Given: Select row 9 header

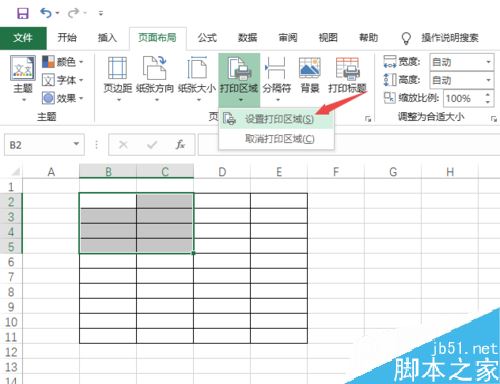Looking at the screenshot, I should (x=11, y=307).
